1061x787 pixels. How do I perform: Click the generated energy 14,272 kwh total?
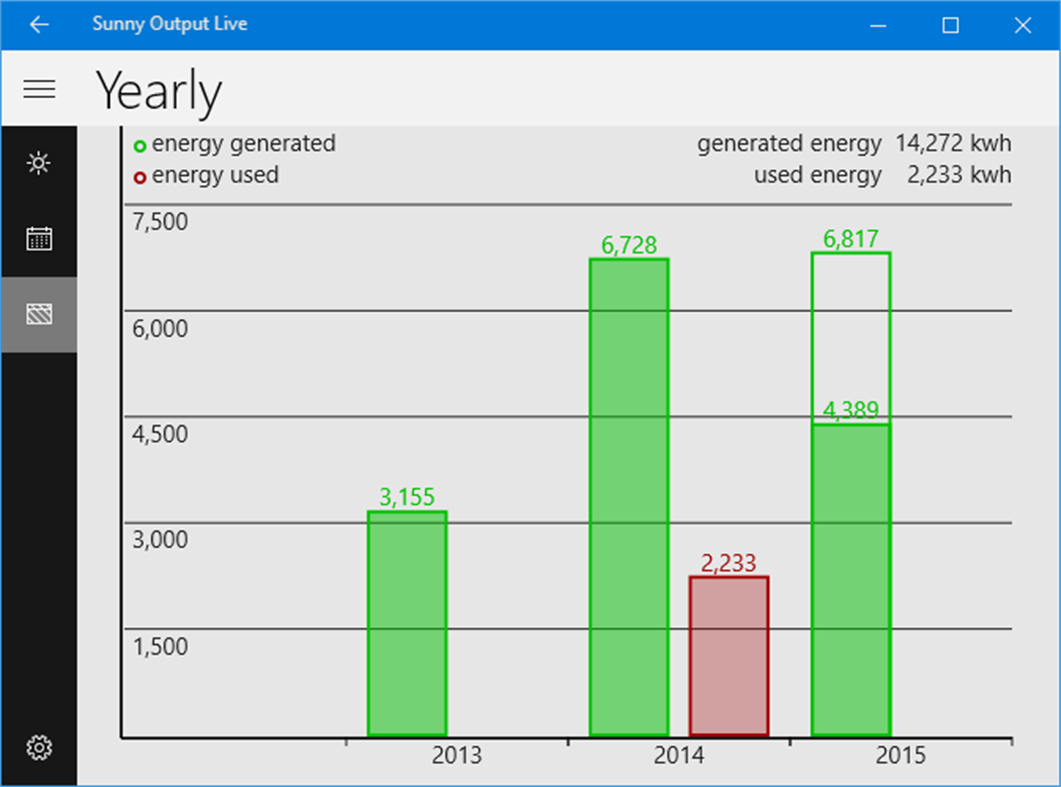pyautogui.click(x=854, y=144)
